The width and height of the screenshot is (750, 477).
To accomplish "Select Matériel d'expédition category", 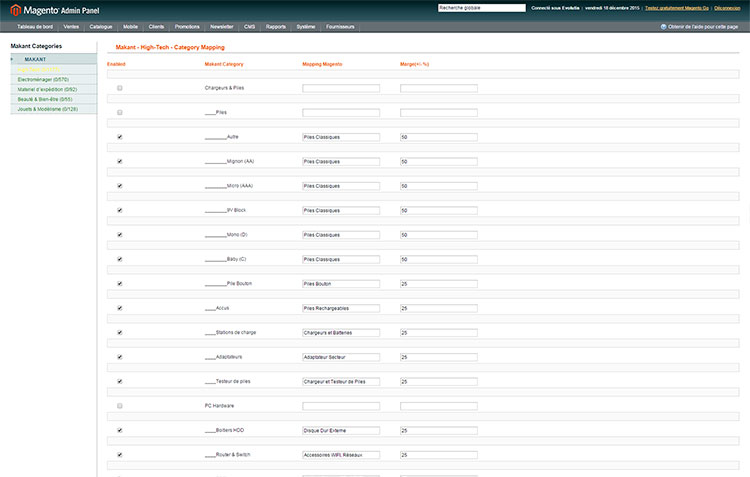I will pos(47,89).
